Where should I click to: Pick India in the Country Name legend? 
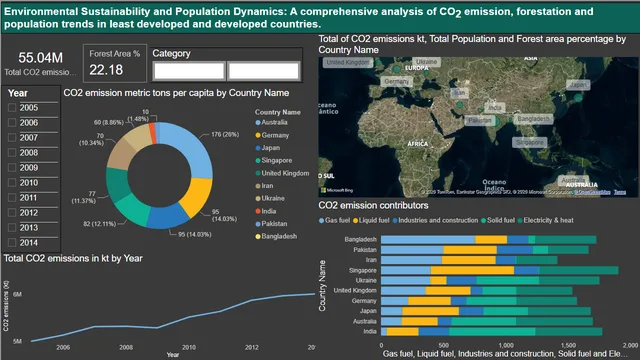pyautogui.click(x=266, y=211)
